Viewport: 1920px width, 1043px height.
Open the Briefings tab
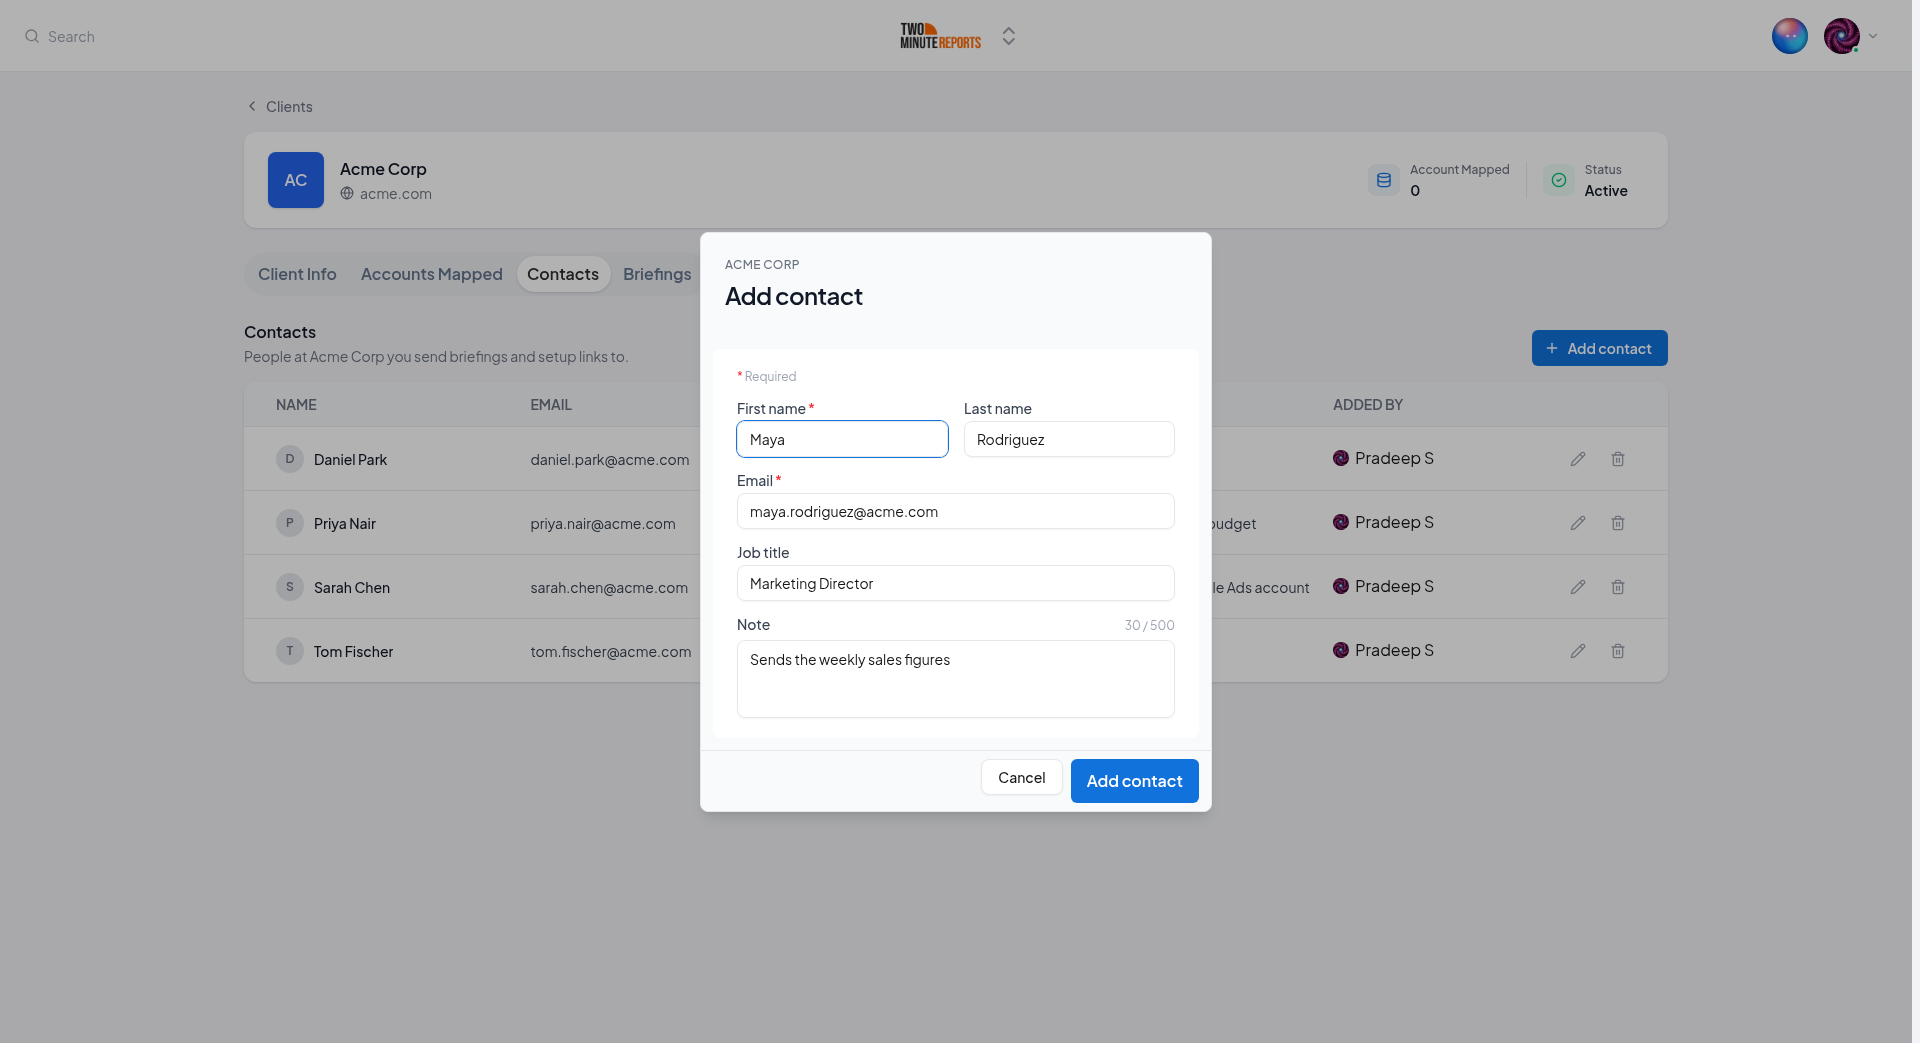pos(657,274)
